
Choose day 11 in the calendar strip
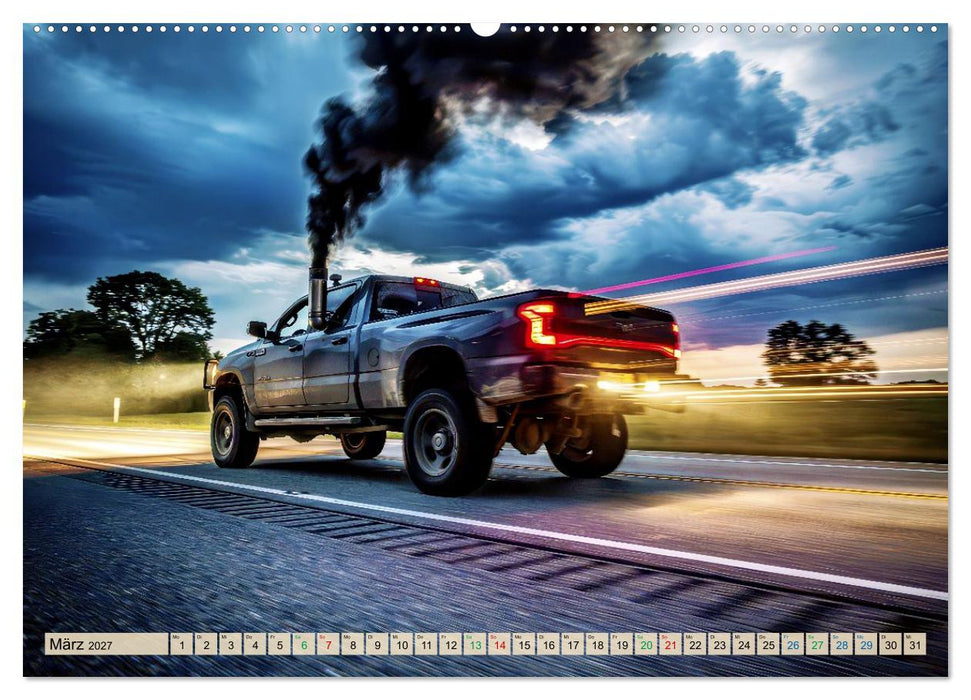[x=426, y=644]
